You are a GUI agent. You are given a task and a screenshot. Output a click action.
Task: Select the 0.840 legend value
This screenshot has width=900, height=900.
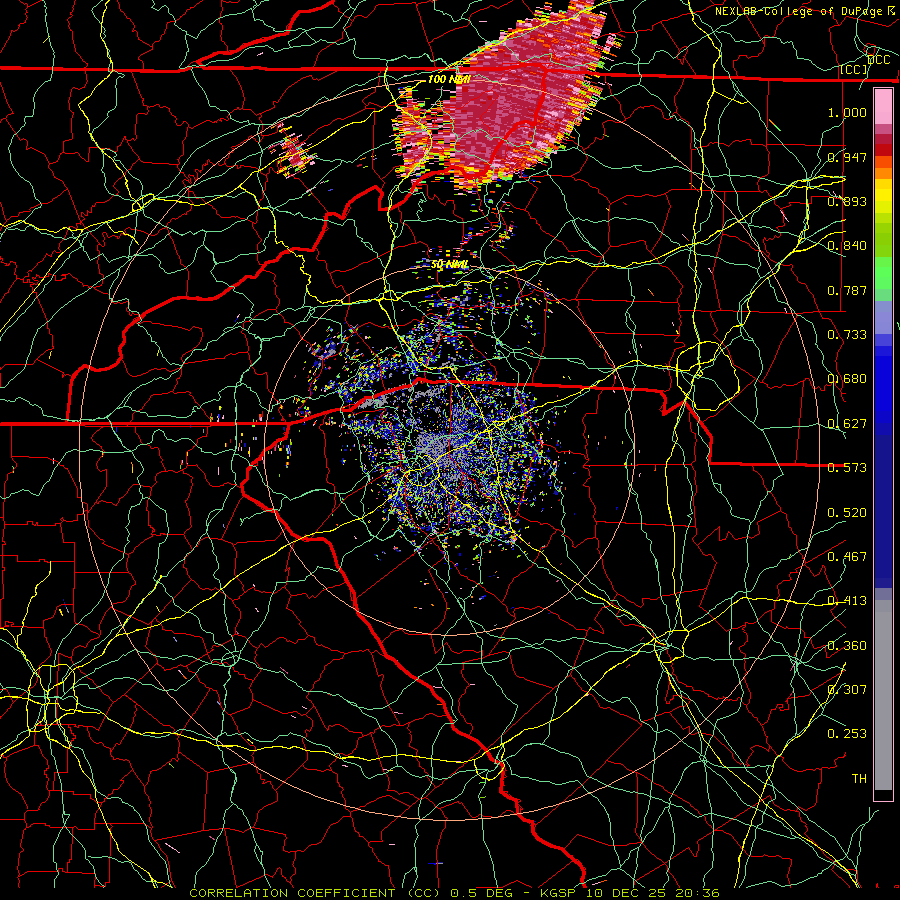(847, 246)
